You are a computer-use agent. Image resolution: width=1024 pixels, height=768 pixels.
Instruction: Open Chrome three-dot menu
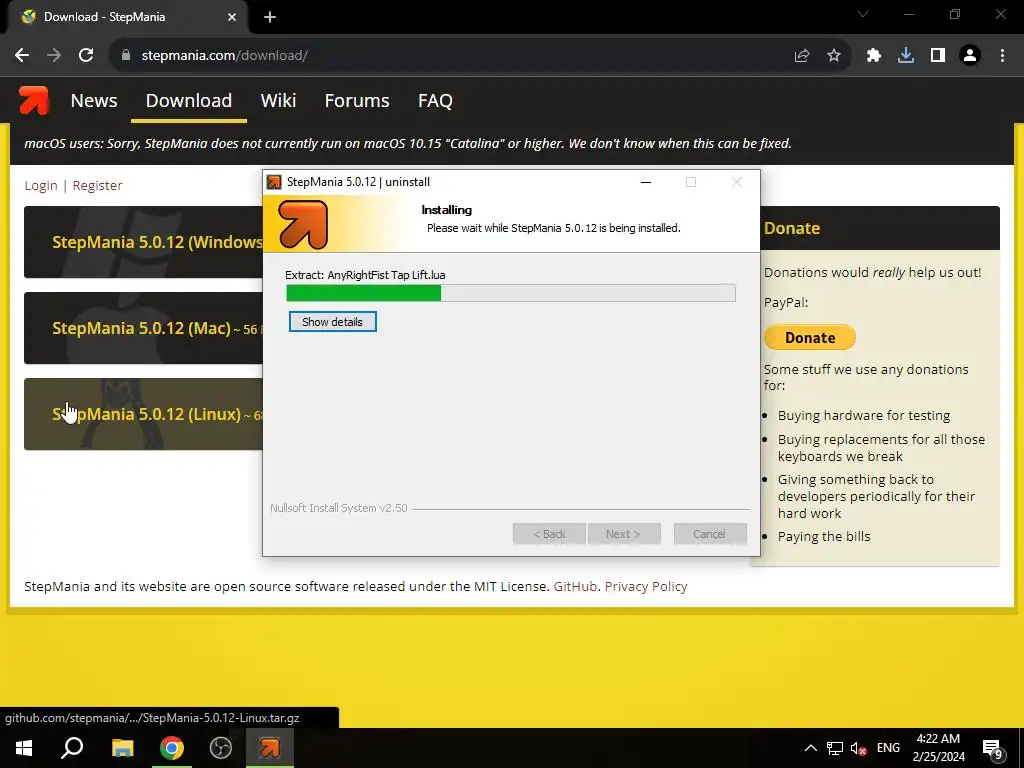coord(1002,56)
